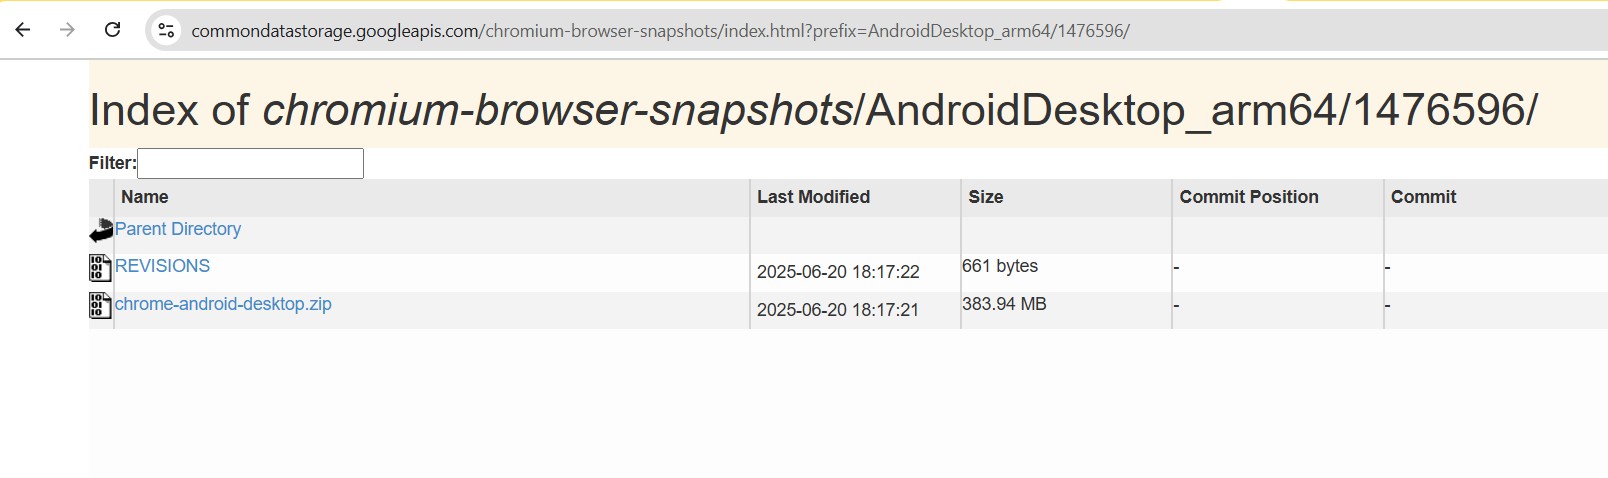Sort by the Name column header
1608x478 pixels.
click(145, 197)
